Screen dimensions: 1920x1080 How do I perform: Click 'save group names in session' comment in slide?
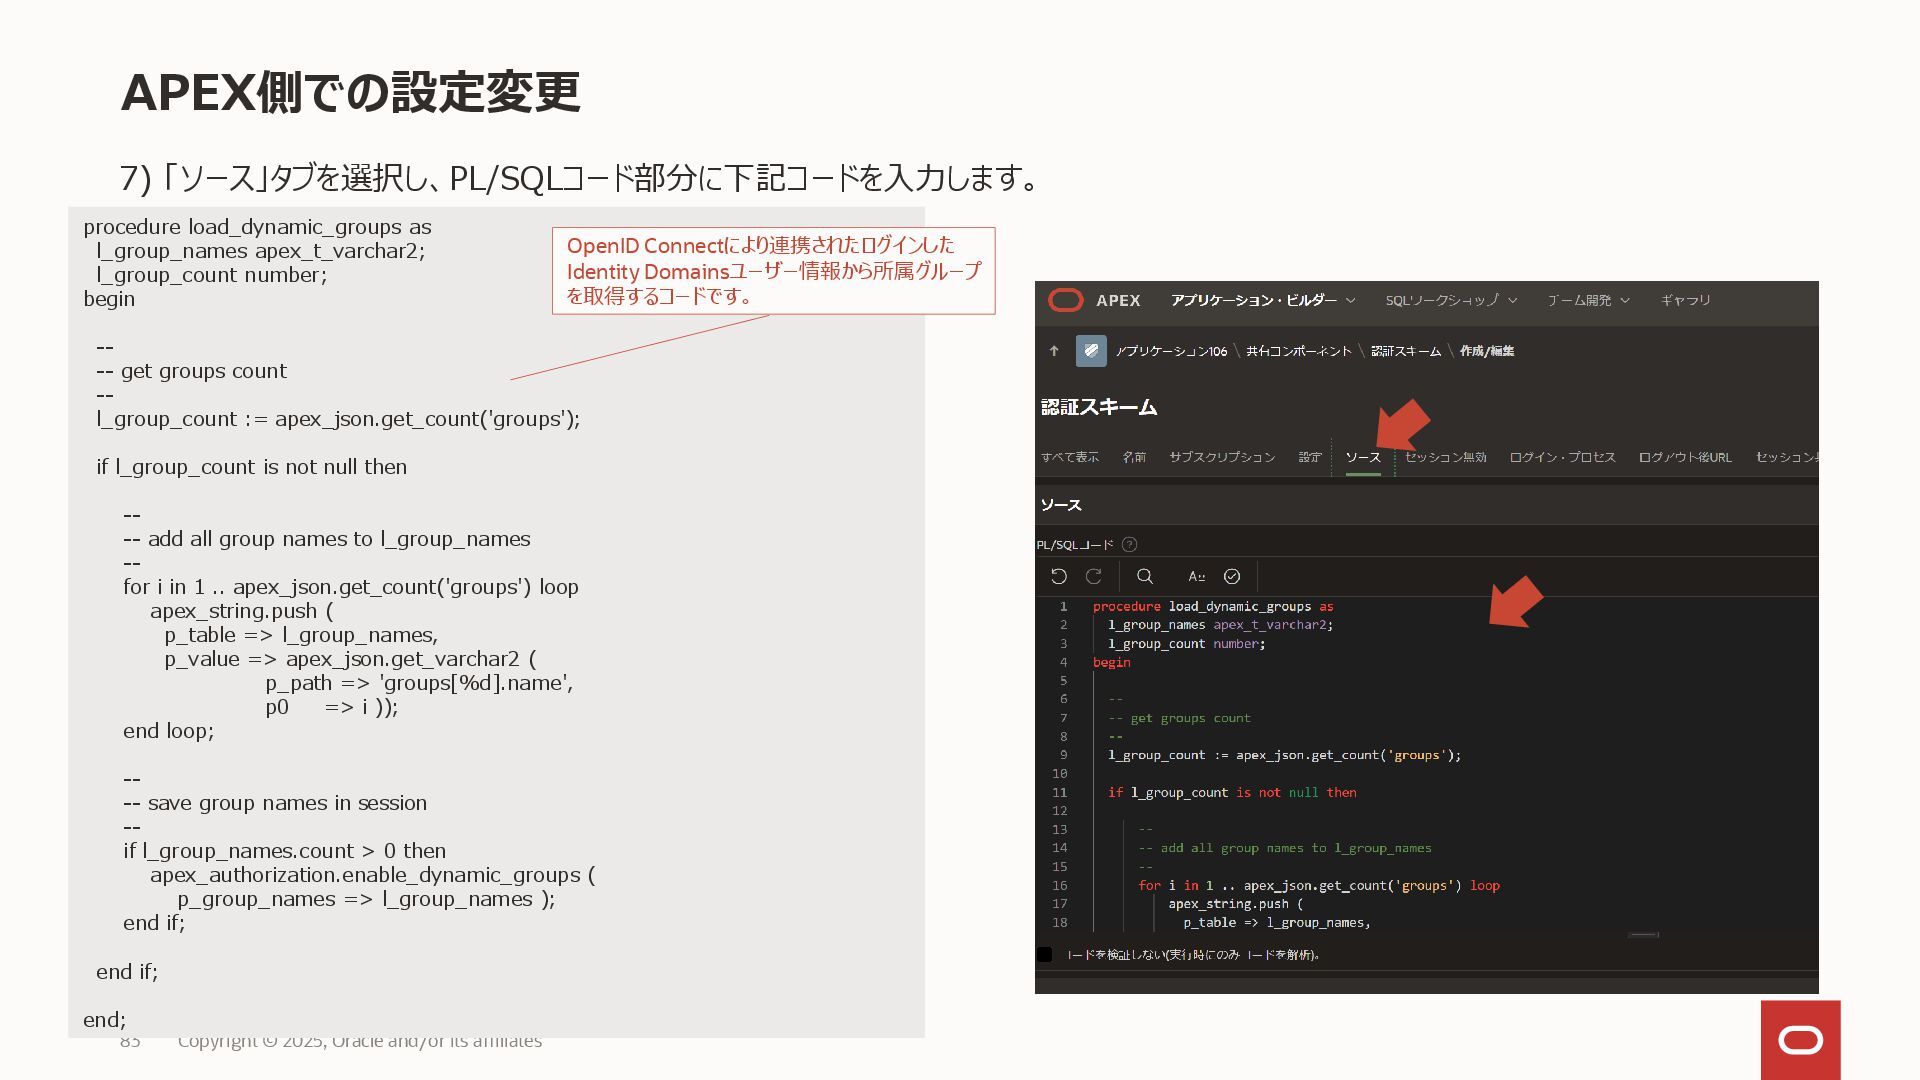point(275,803)
